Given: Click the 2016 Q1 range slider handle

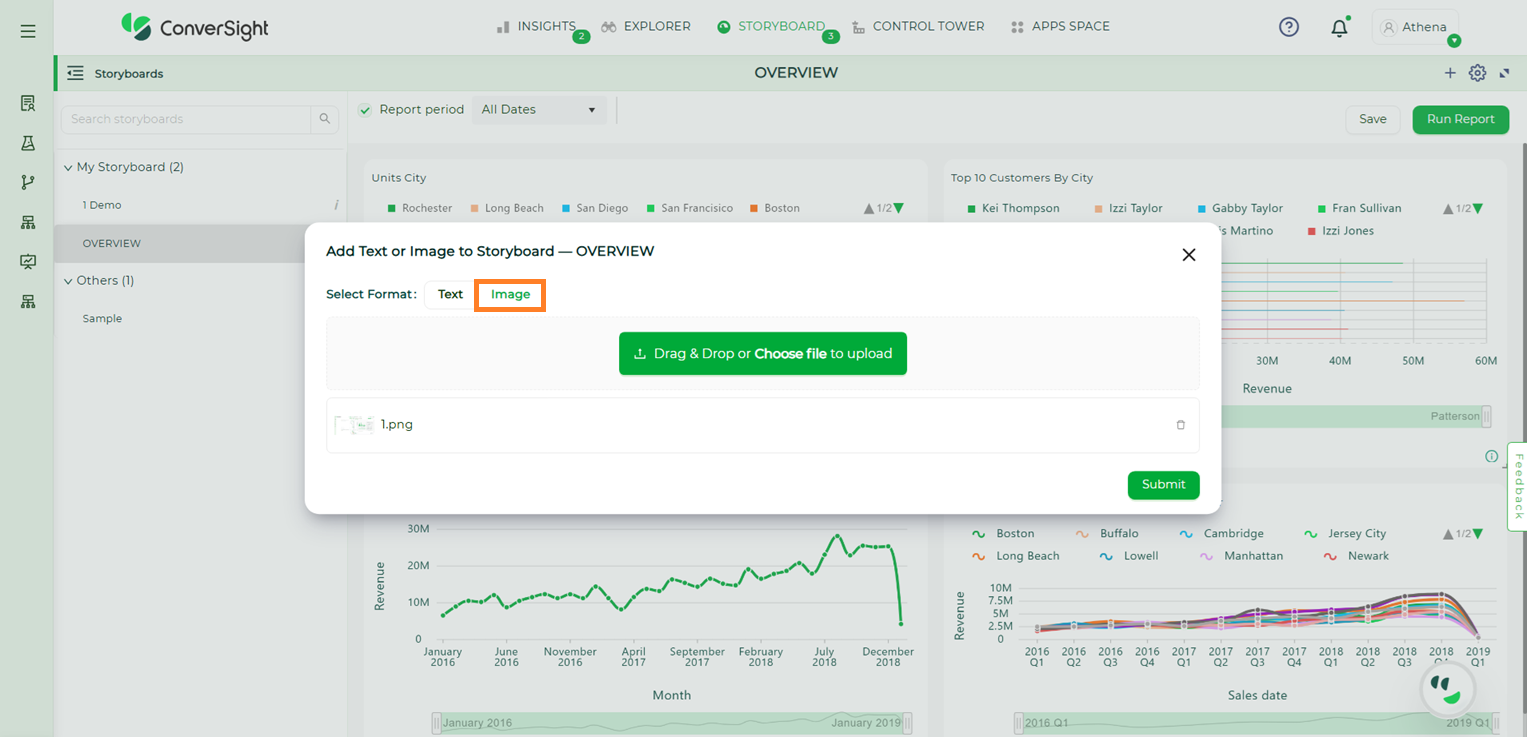Looking at the screenshot, I should tap(1019, 723).
